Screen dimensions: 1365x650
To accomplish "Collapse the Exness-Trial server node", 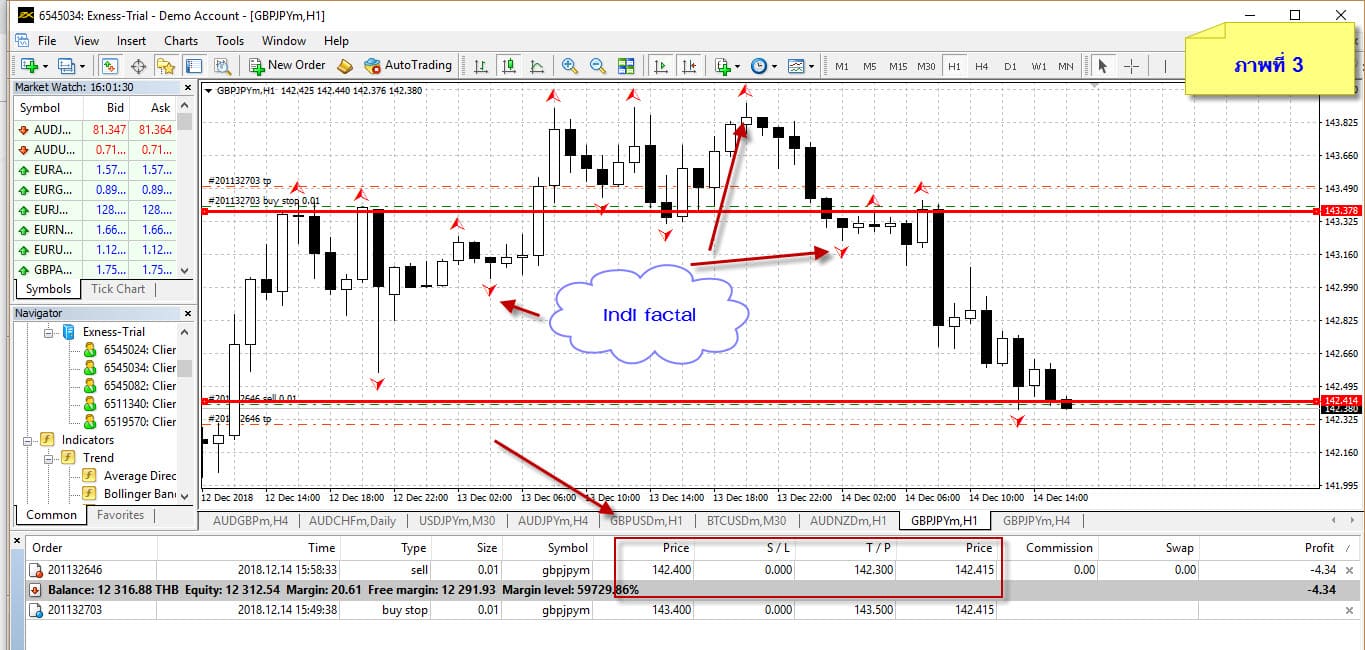I will tap(48, 332).
